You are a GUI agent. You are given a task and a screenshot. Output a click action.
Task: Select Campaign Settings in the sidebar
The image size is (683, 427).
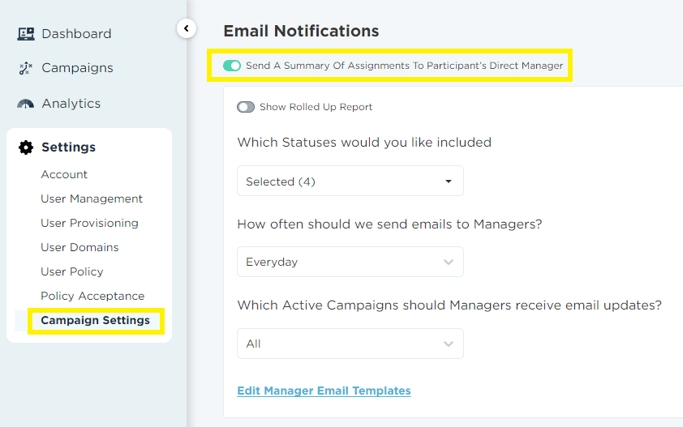[x=95, y=320]
